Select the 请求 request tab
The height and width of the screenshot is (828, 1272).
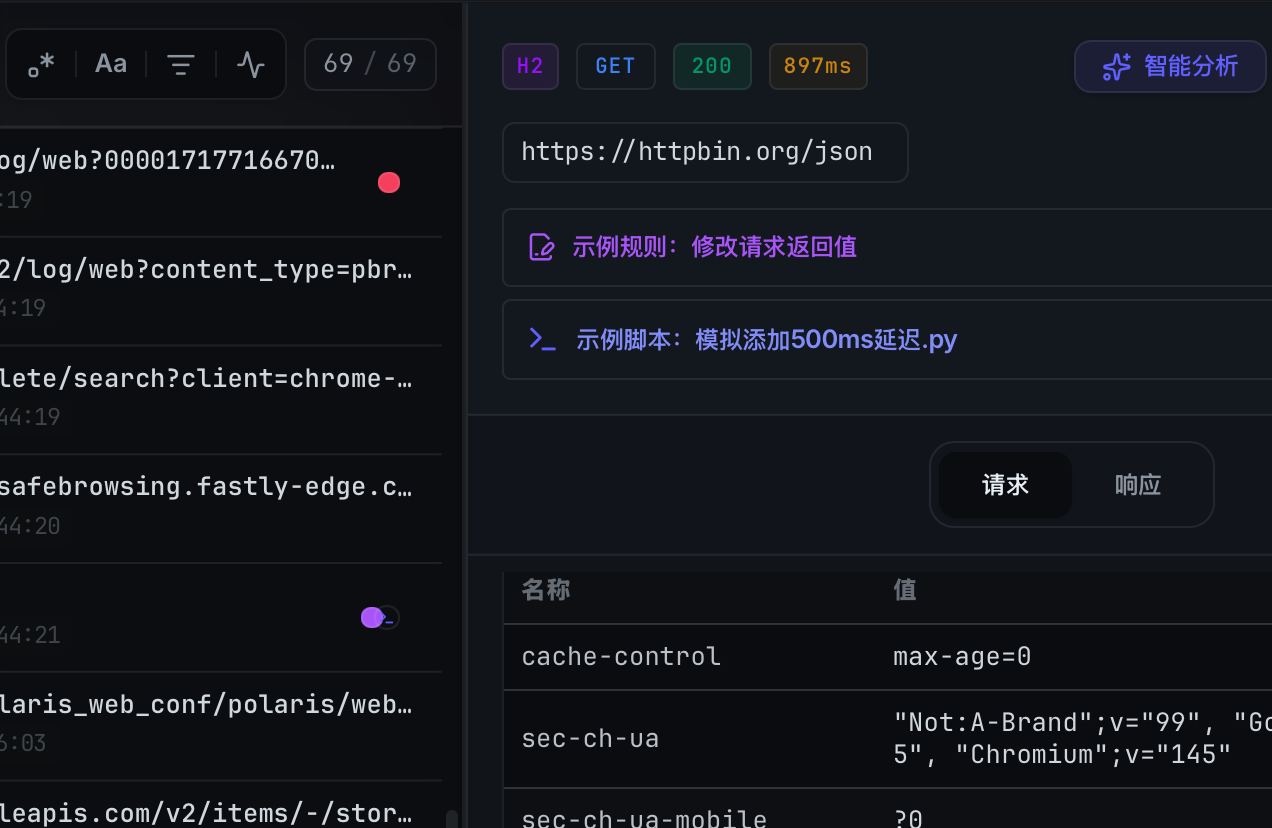(1004, 484)
